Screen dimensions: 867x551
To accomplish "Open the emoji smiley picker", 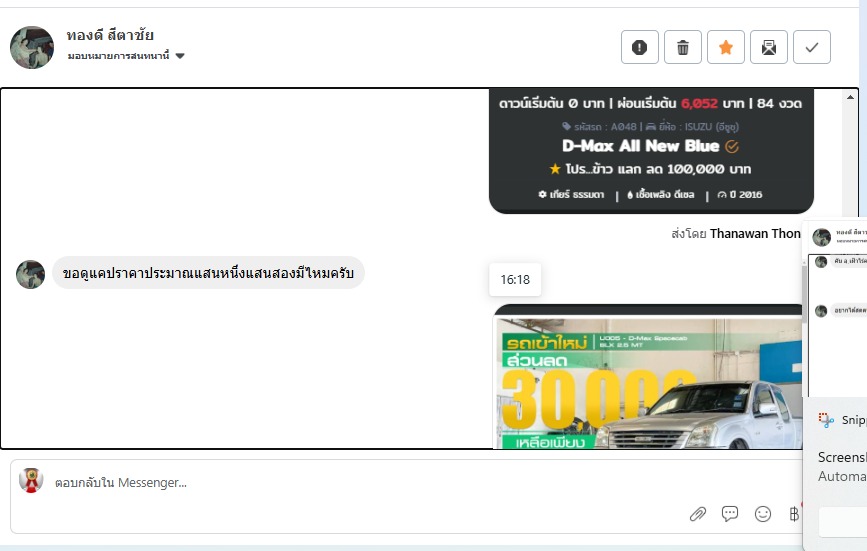I will (x=762, y=514).
